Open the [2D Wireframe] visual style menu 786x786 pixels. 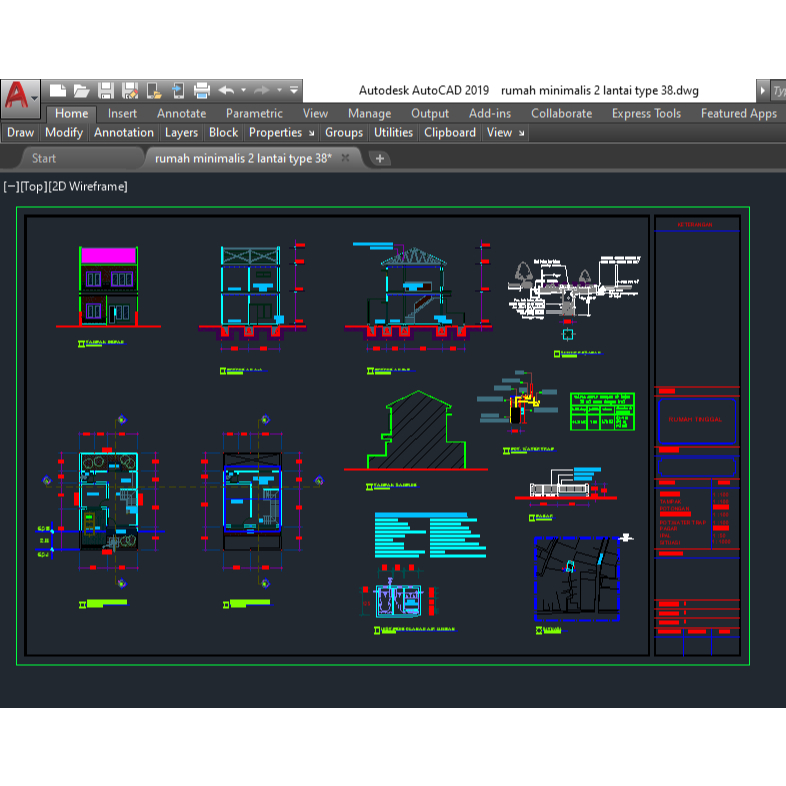point(88,187)
